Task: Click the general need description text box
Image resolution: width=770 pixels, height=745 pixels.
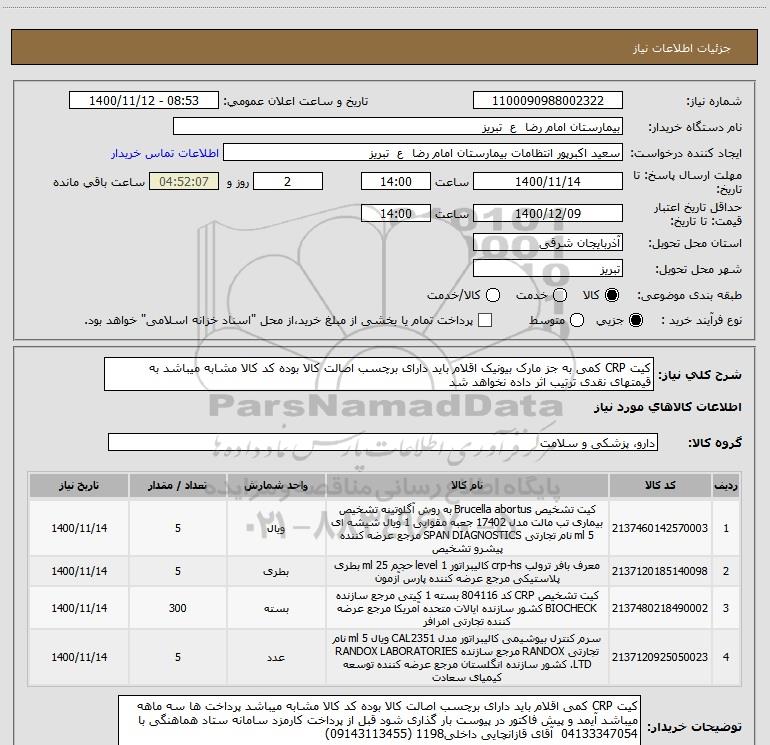Action: tap(379, 374)
